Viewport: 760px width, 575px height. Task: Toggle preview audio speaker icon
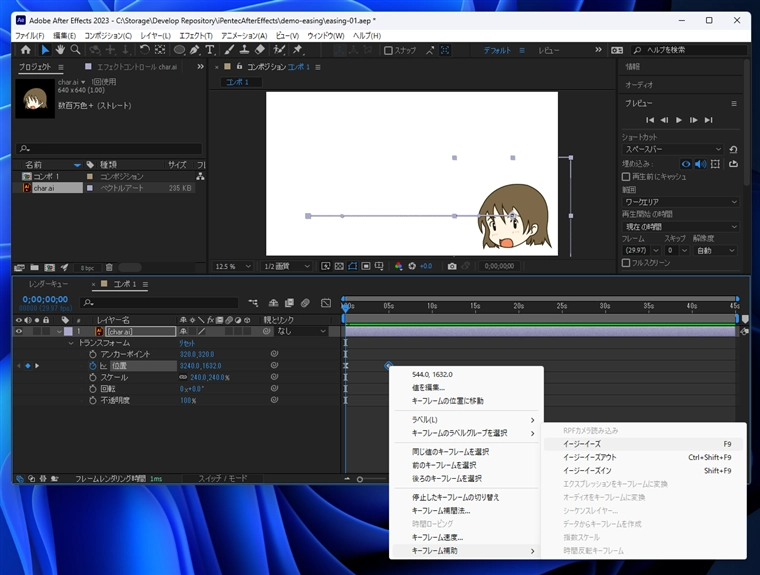point(700,164)
